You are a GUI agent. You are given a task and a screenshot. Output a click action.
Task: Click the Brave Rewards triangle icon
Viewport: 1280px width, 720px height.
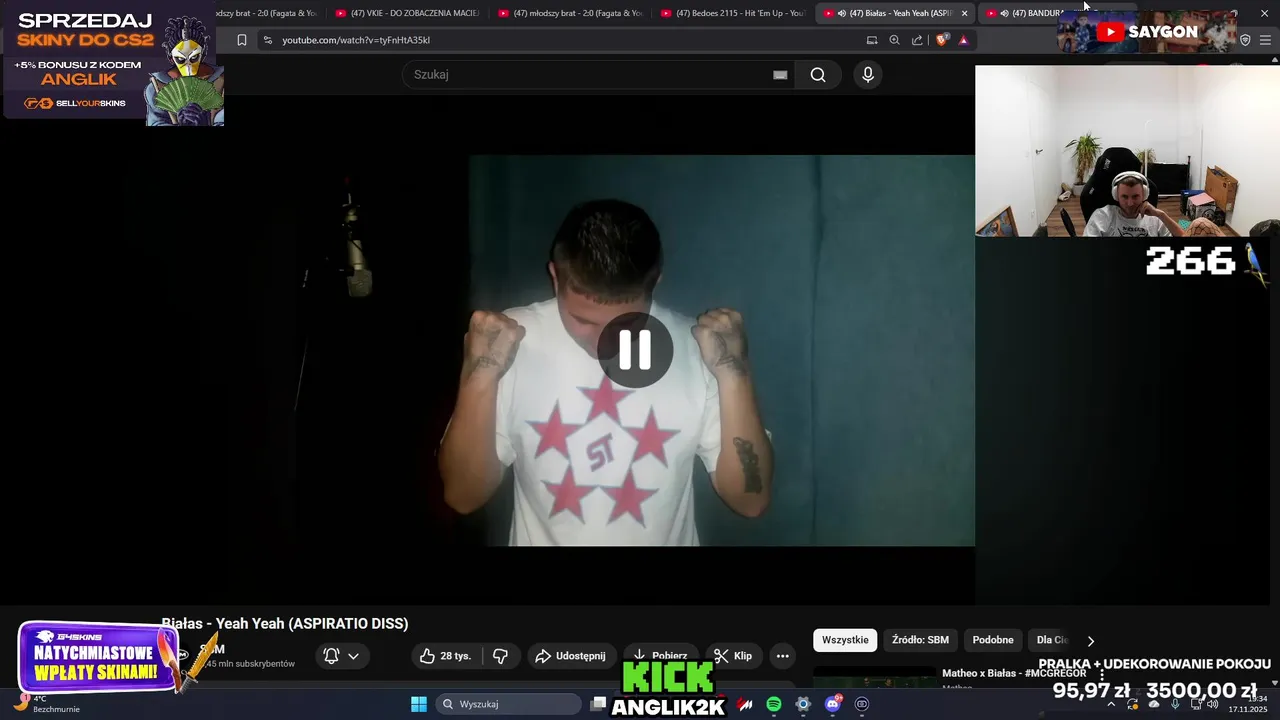pos(963,40)
